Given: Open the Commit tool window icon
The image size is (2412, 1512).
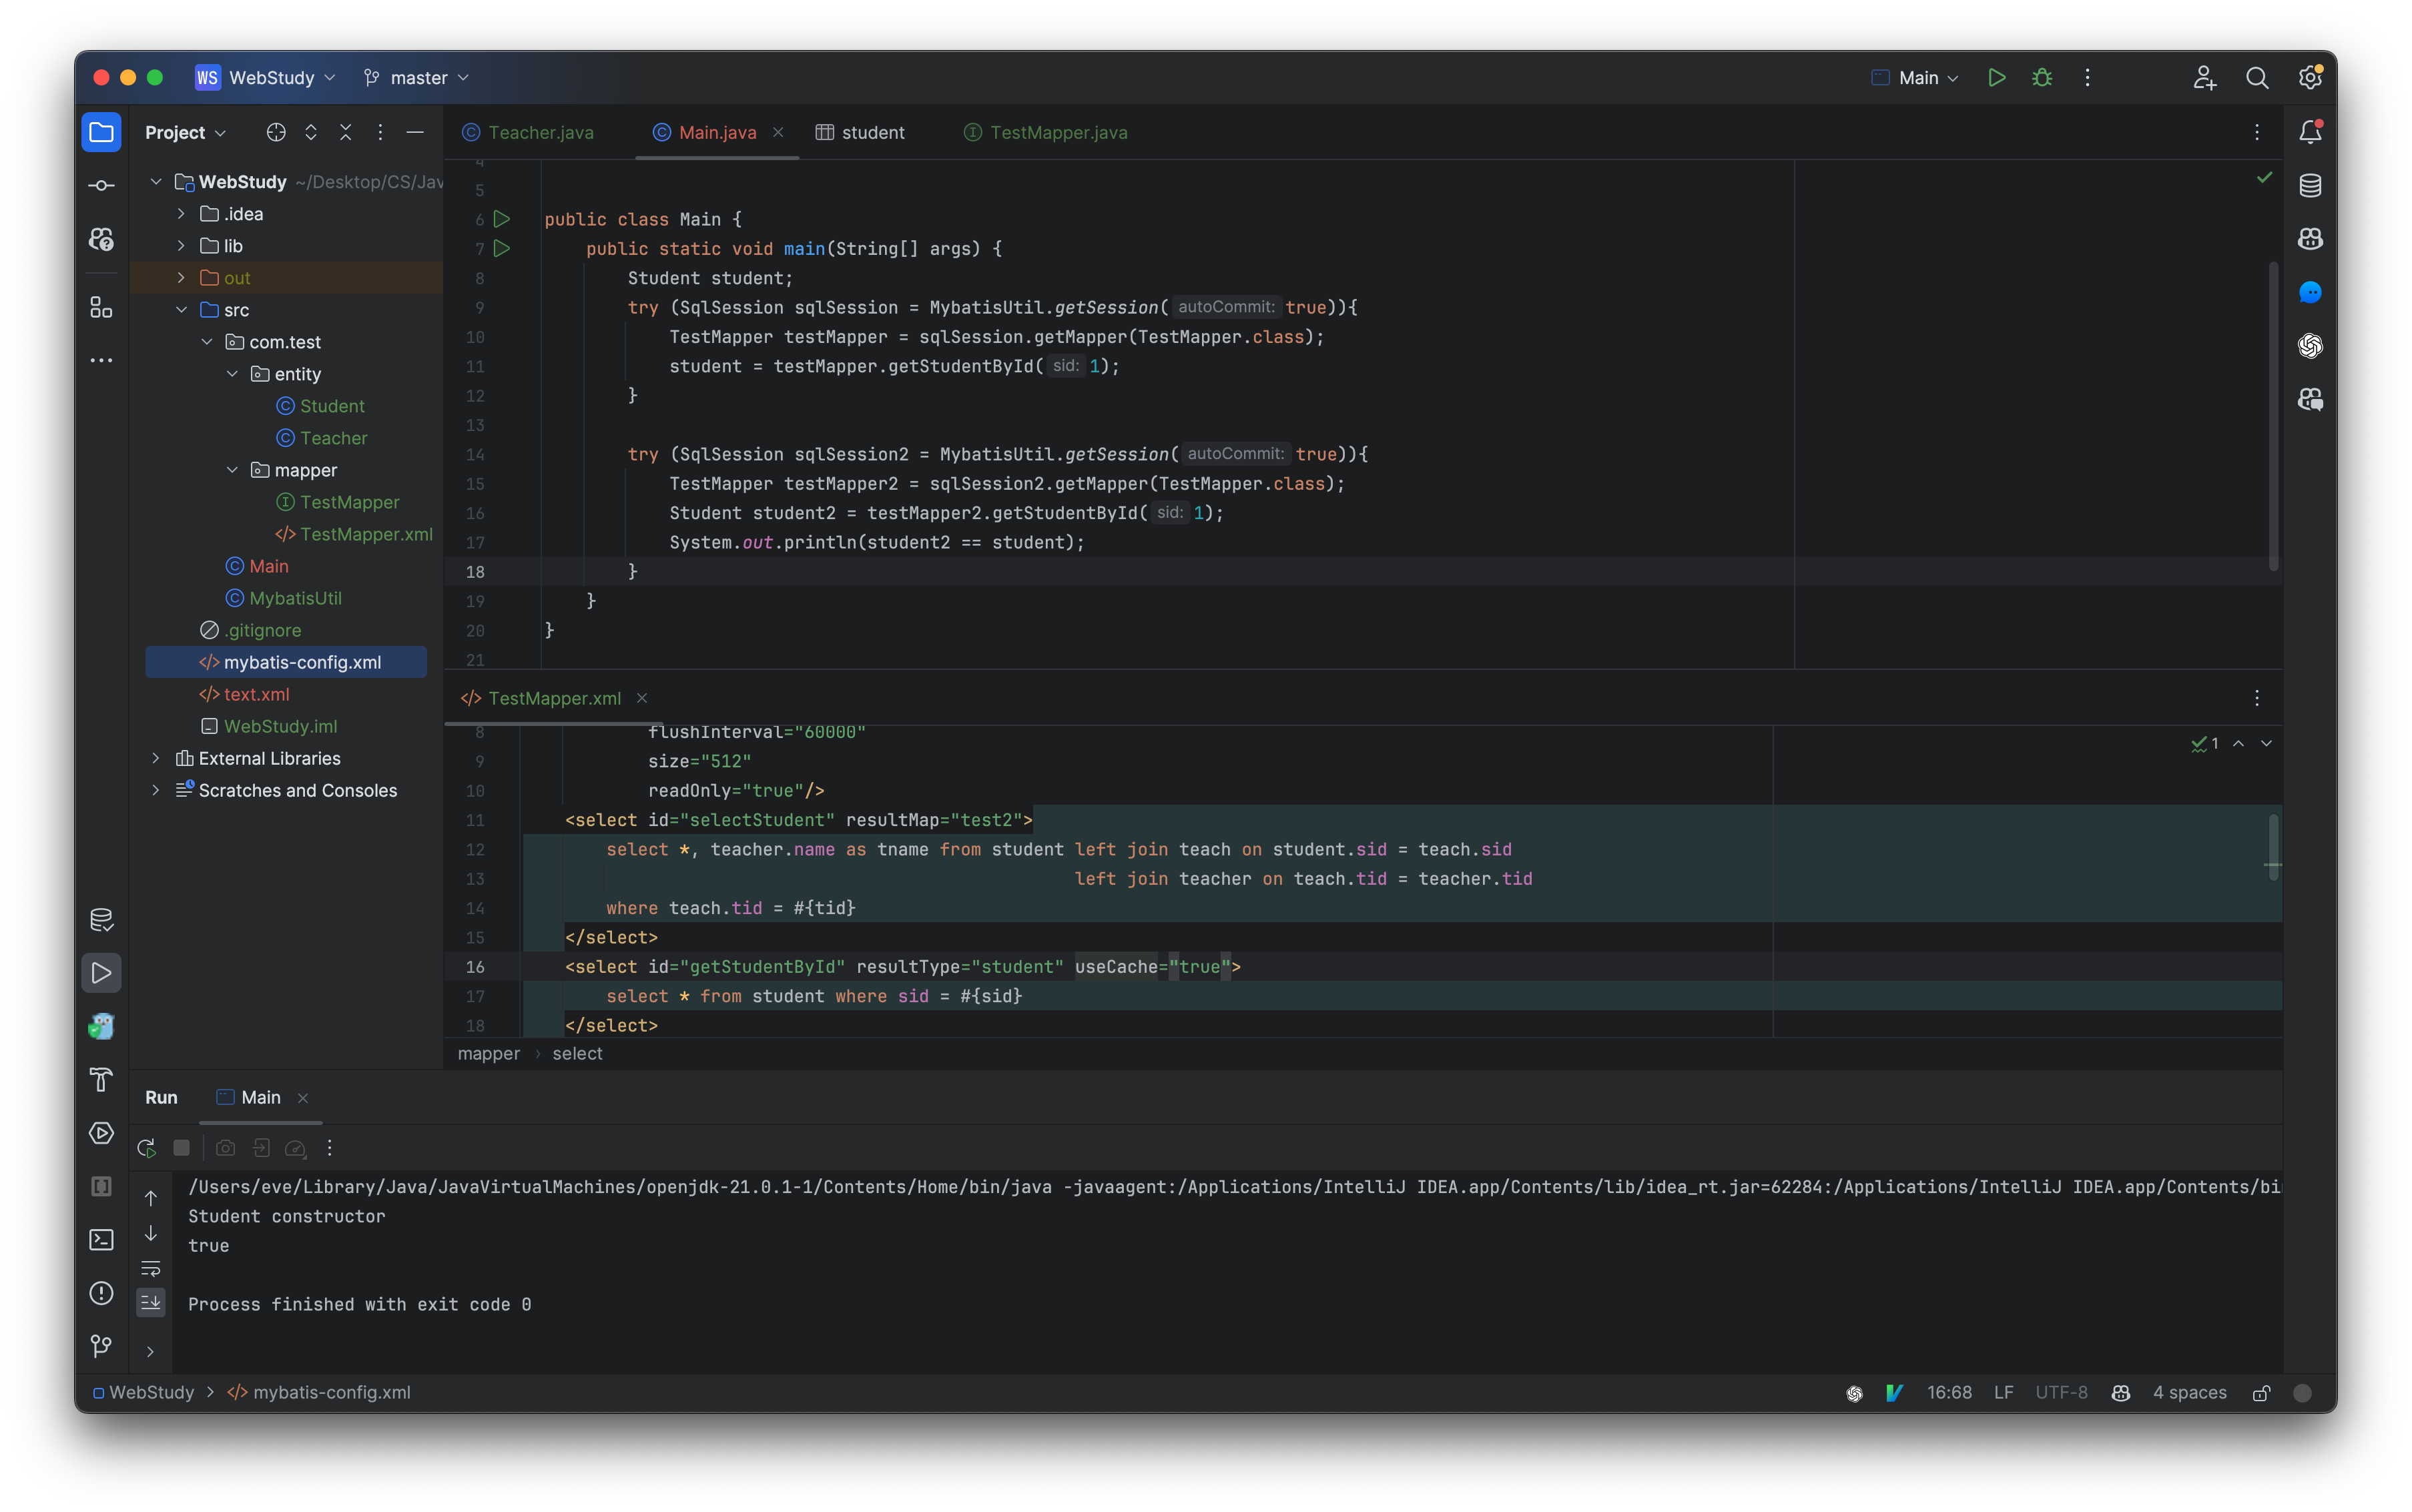Looking at the screenshot, I should tap(101, 186).
